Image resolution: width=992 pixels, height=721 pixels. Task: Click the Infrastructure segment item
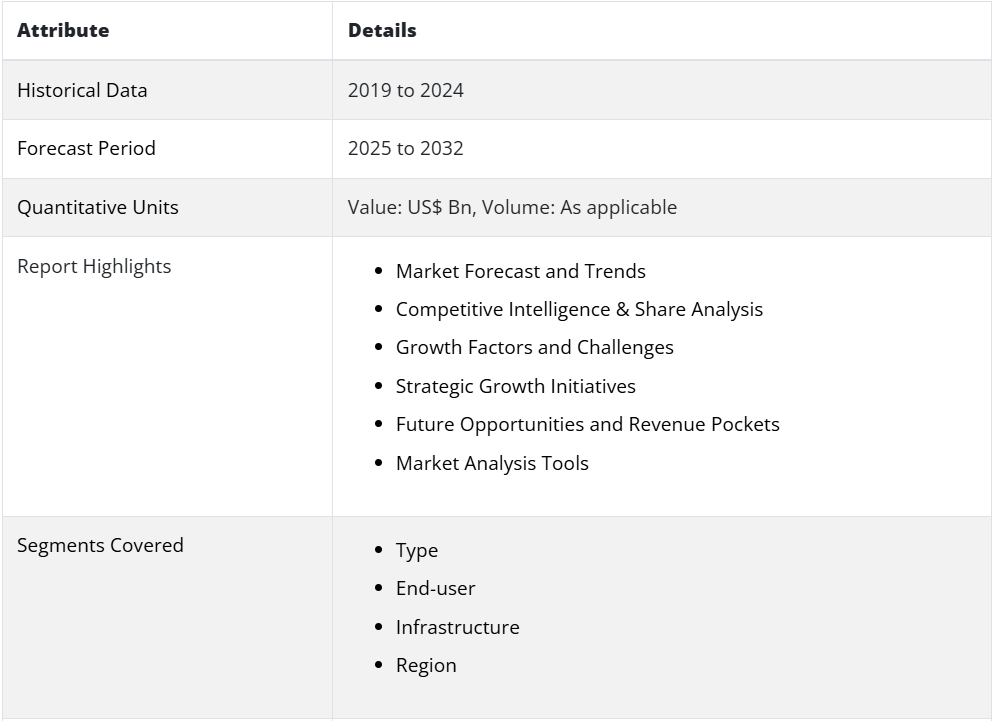click(x=457, y=627)
